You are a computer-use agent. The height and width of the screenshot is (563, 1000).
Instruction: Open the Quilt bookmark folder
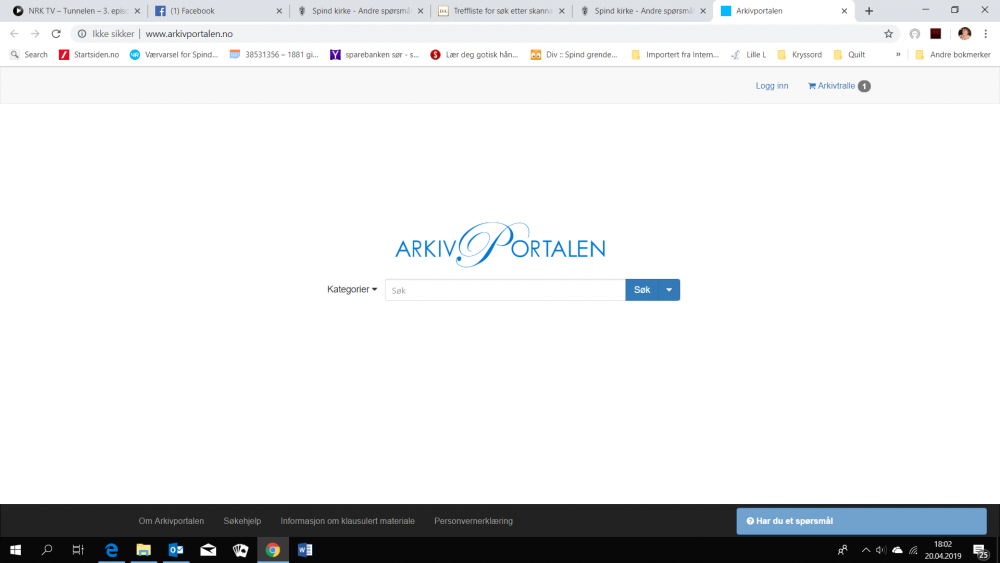pos(849,55)
